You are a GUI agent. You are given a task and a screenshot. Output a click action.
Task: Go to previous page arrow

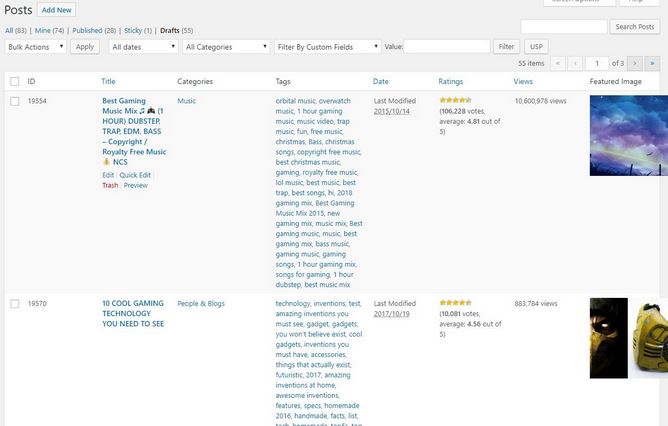coord(575,63)
